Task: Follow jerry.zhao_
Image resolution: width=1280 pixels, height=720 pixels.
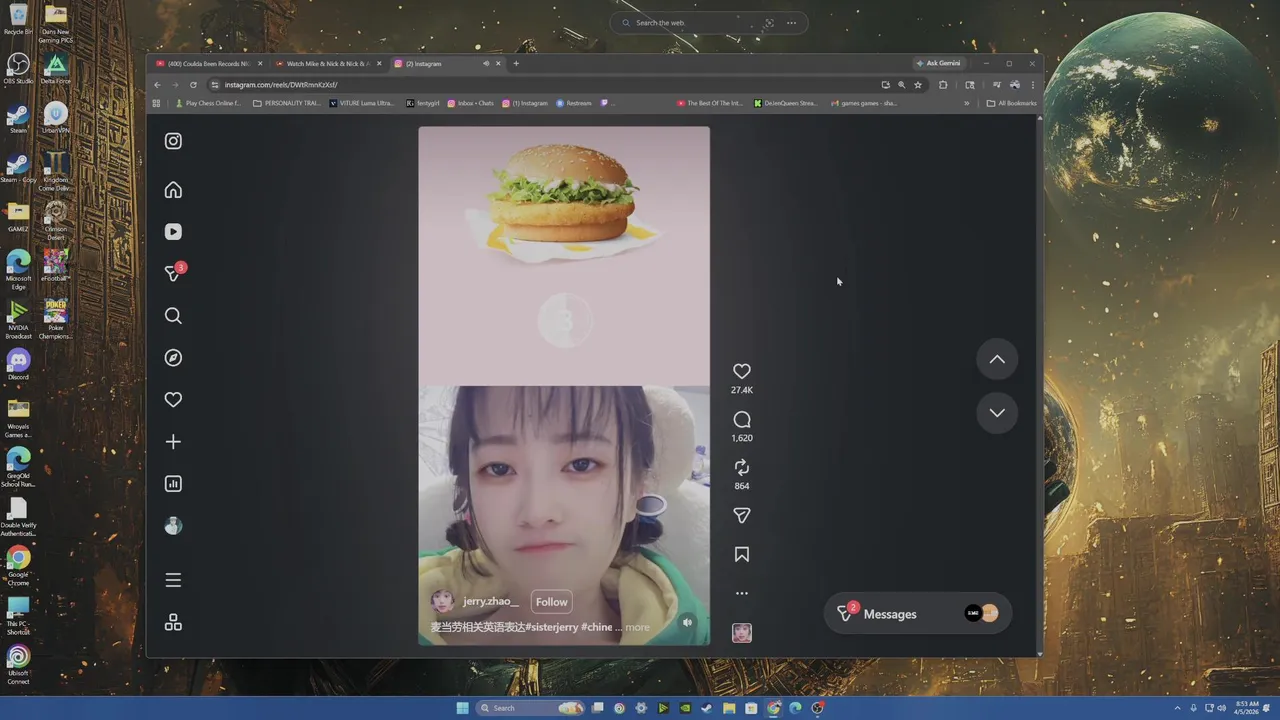Action: (551, 602)
